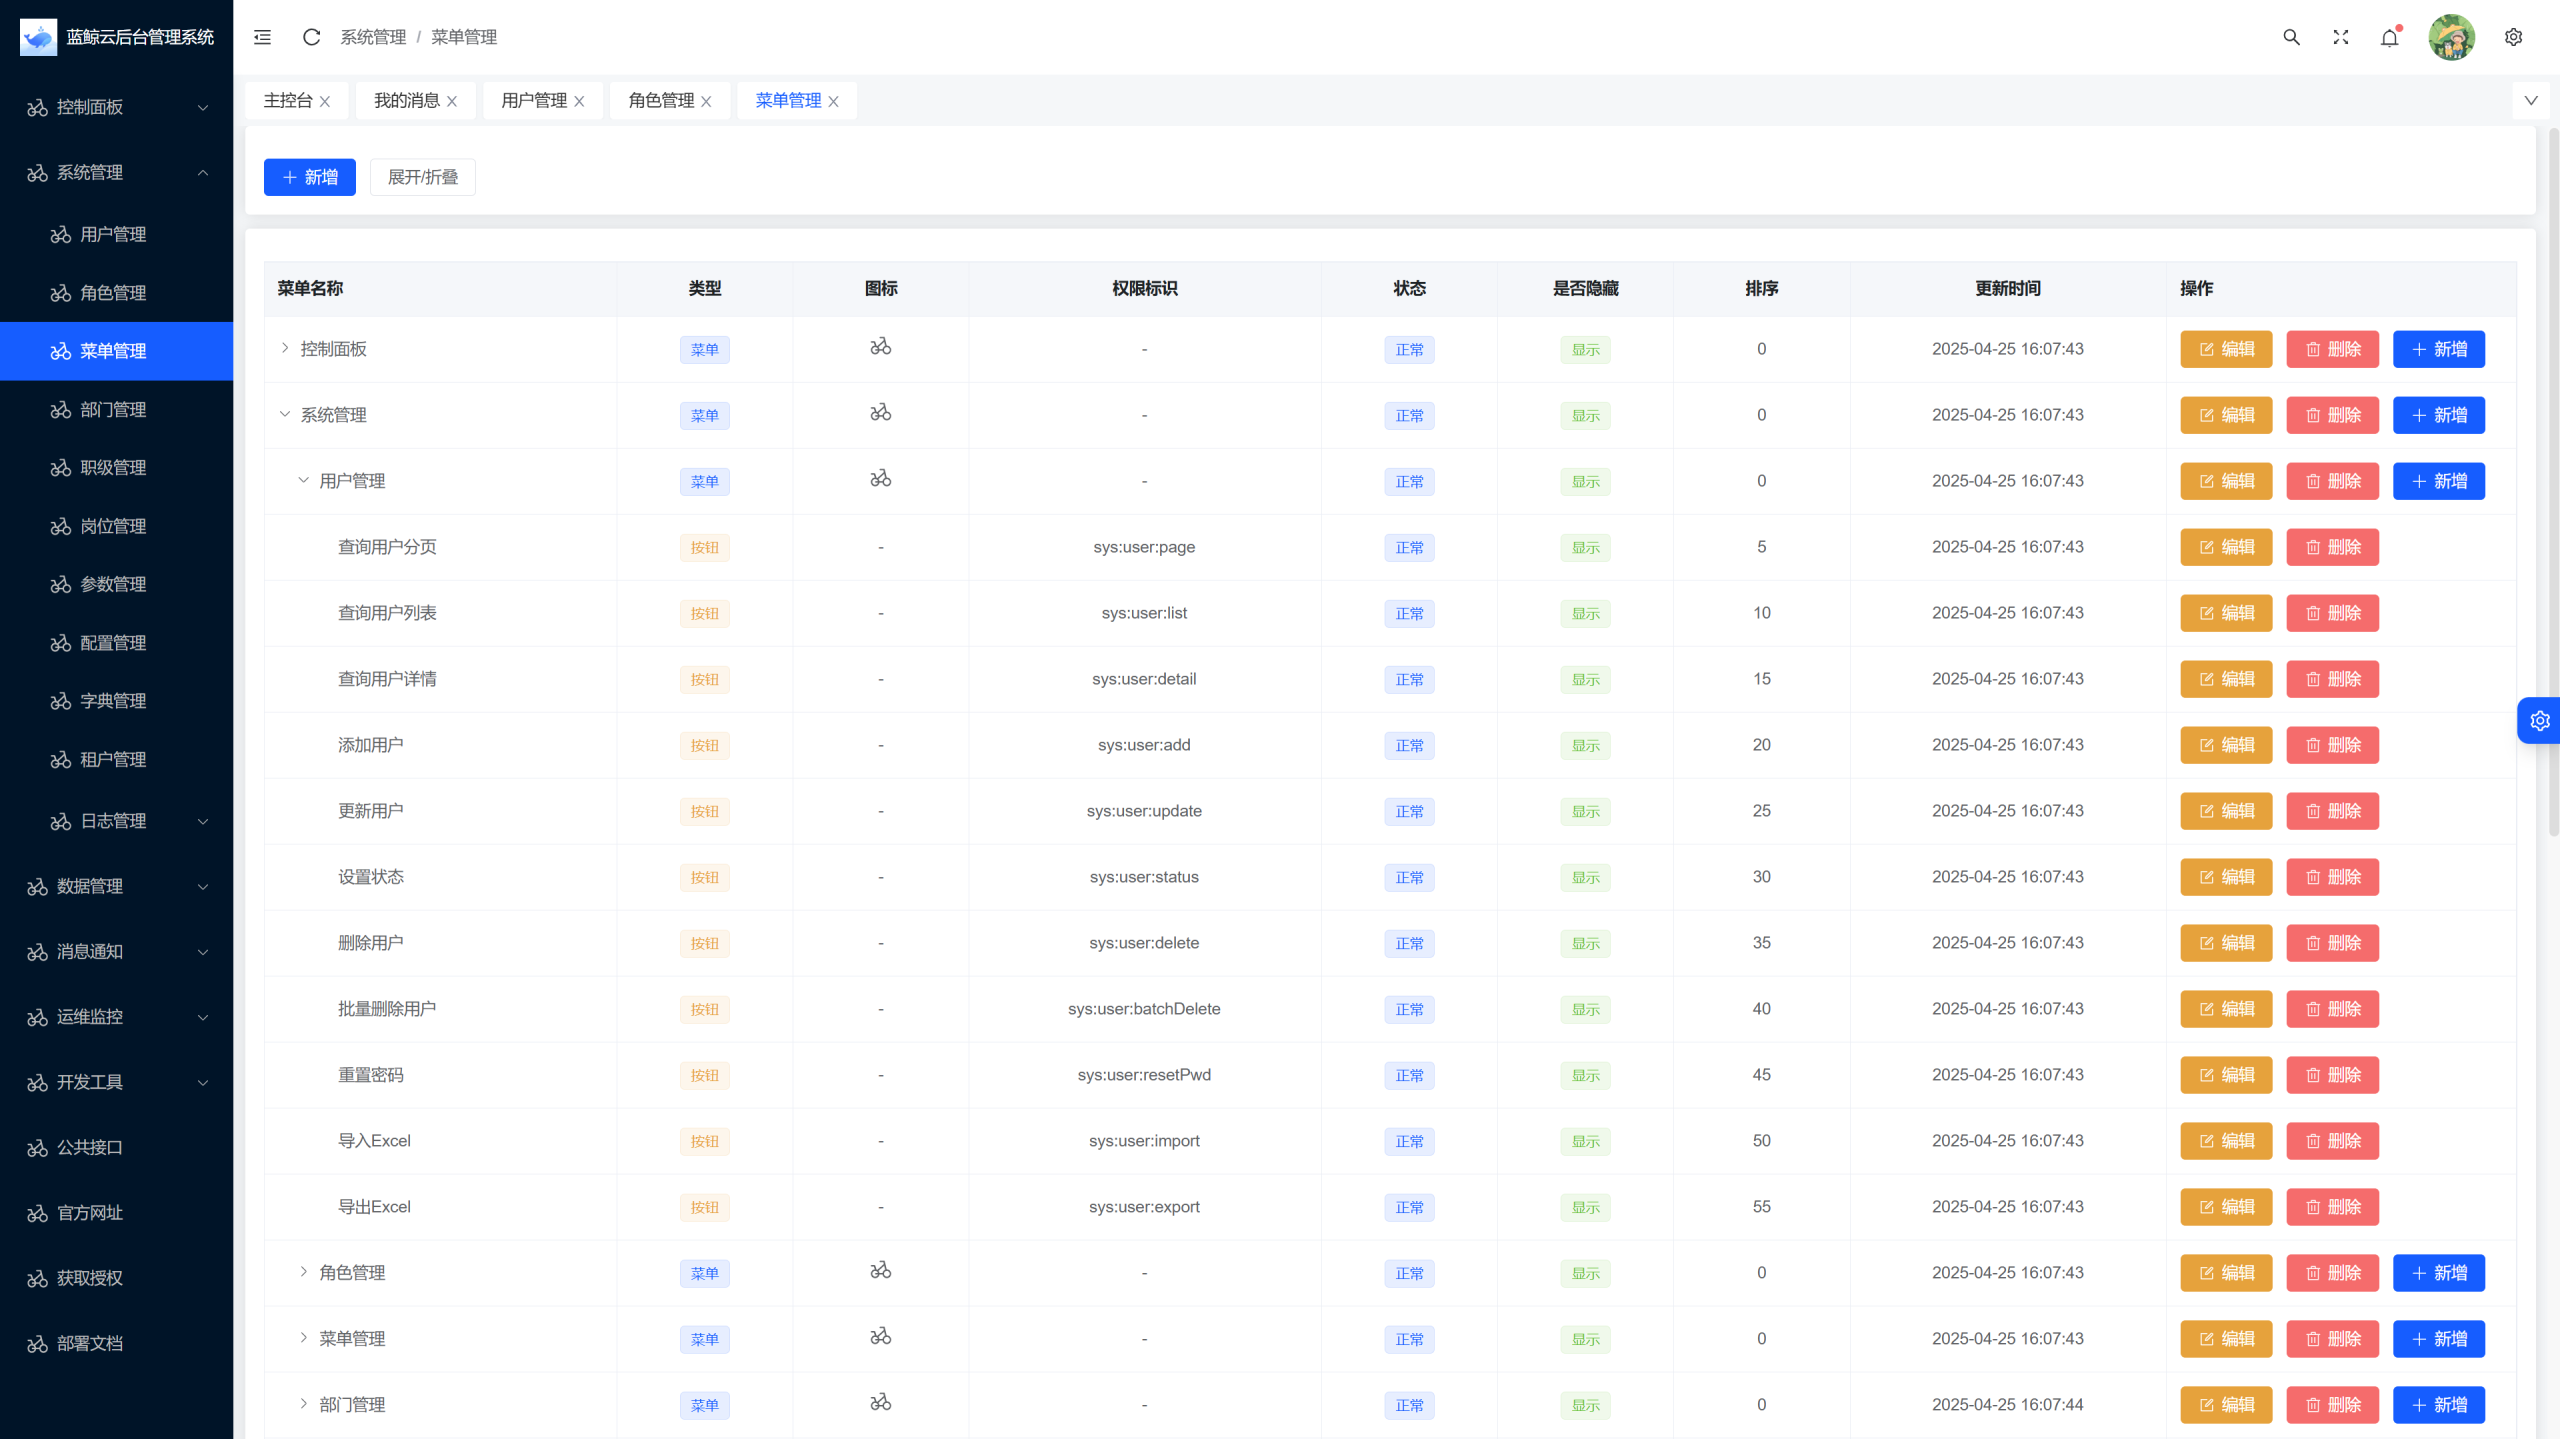Open the tabs dropdown arrow at right
Viewport: 2560px width, 1439px height.
click(x=2530, y=100)
